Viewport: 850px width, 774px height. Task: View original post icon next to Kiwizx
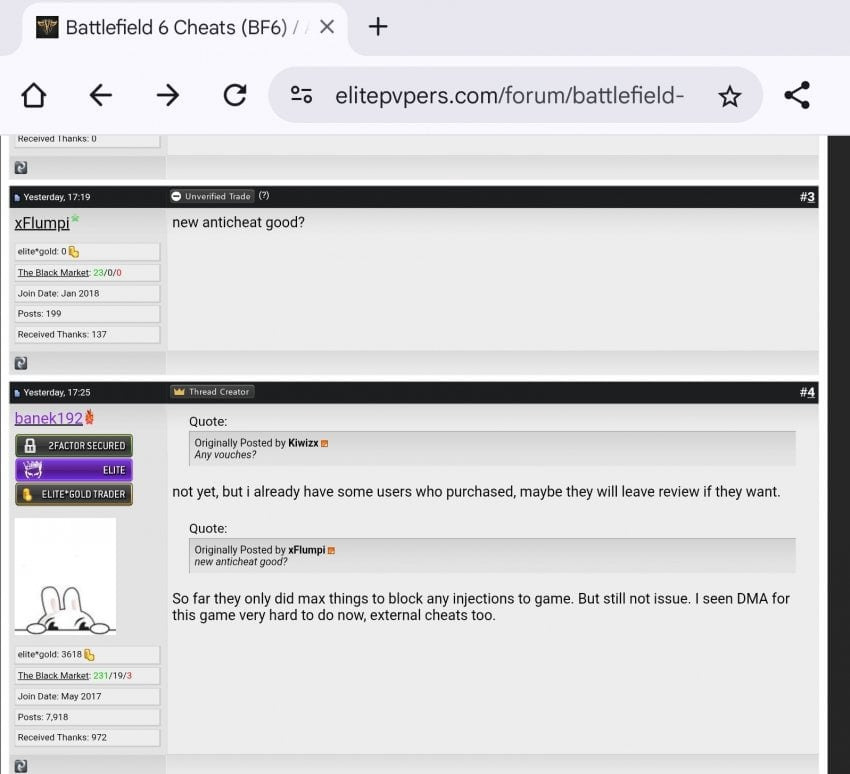325,443
